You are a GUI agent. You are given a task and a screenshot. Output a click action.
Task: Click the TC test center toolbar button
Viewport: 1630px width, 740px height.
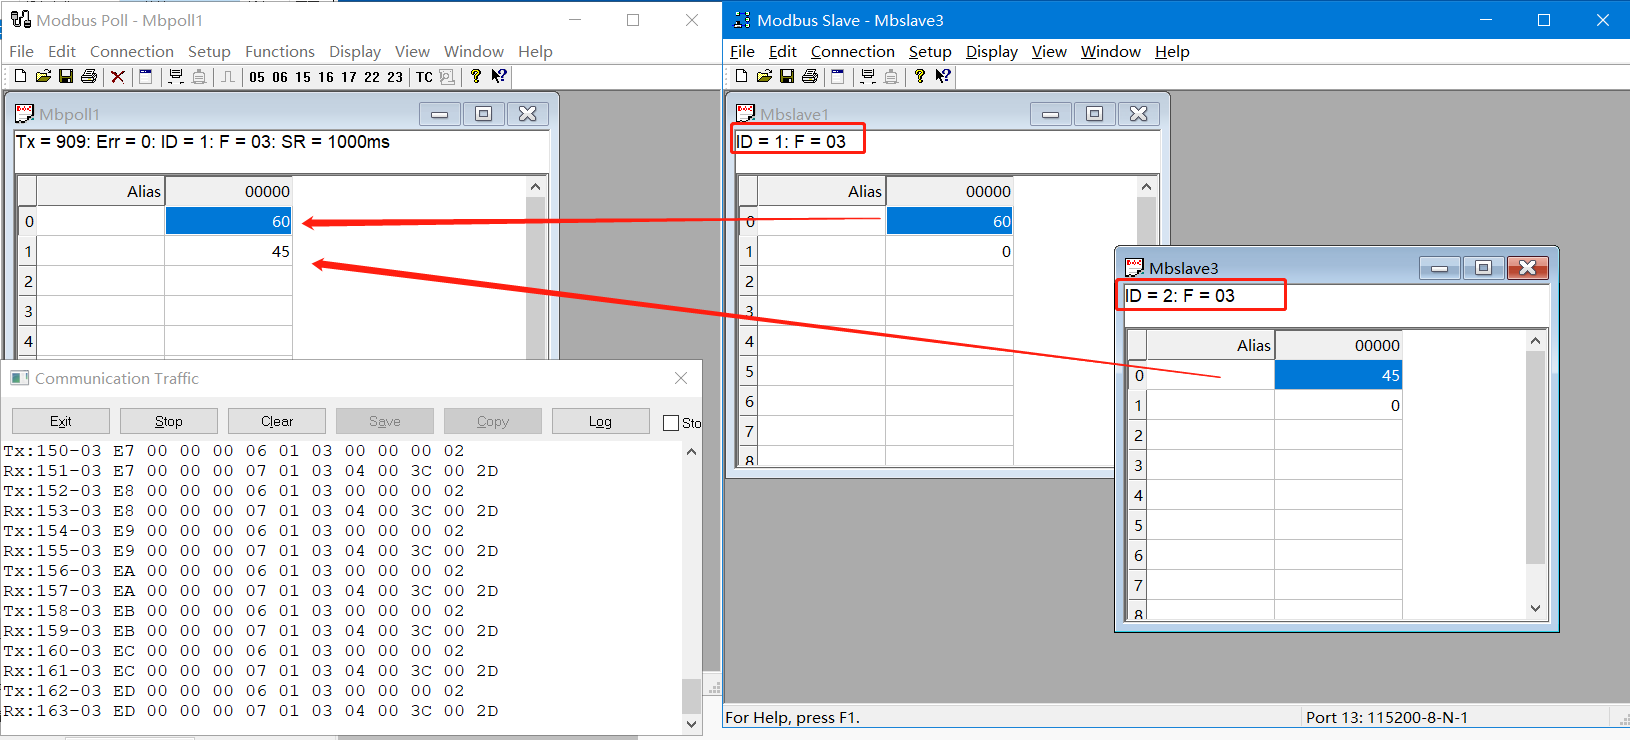(x=424, y=77)
